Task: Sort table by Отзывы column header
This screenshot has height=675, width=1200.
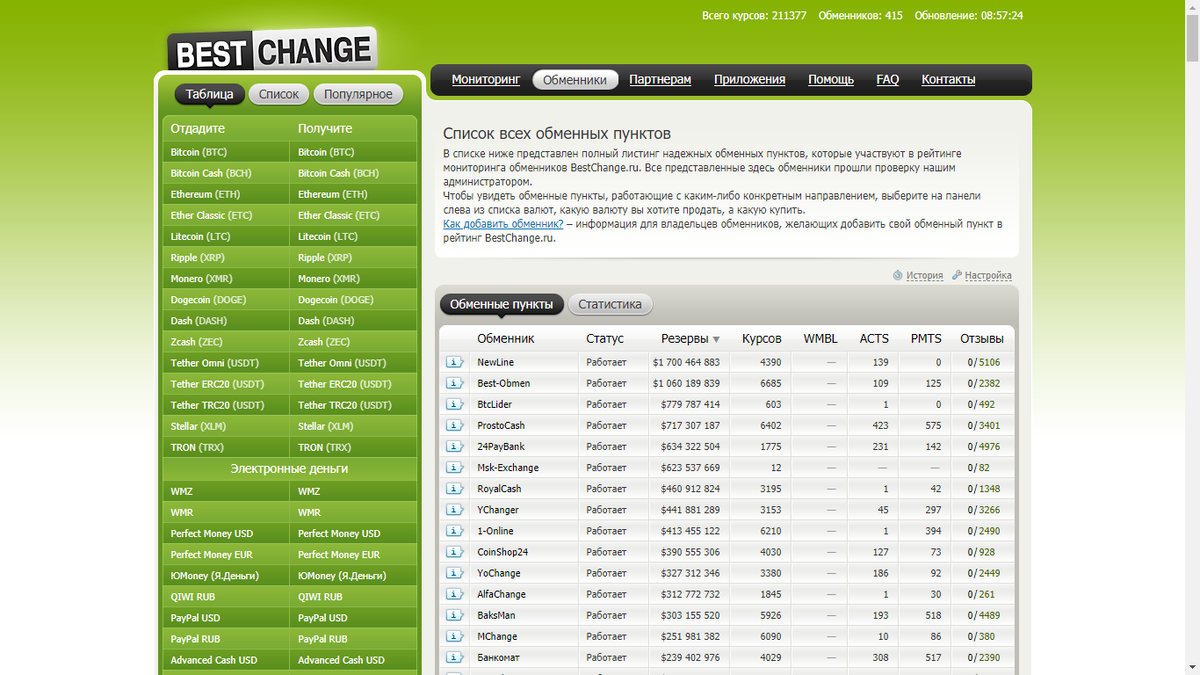Action: pyautogui.click(x=982, y=338)
